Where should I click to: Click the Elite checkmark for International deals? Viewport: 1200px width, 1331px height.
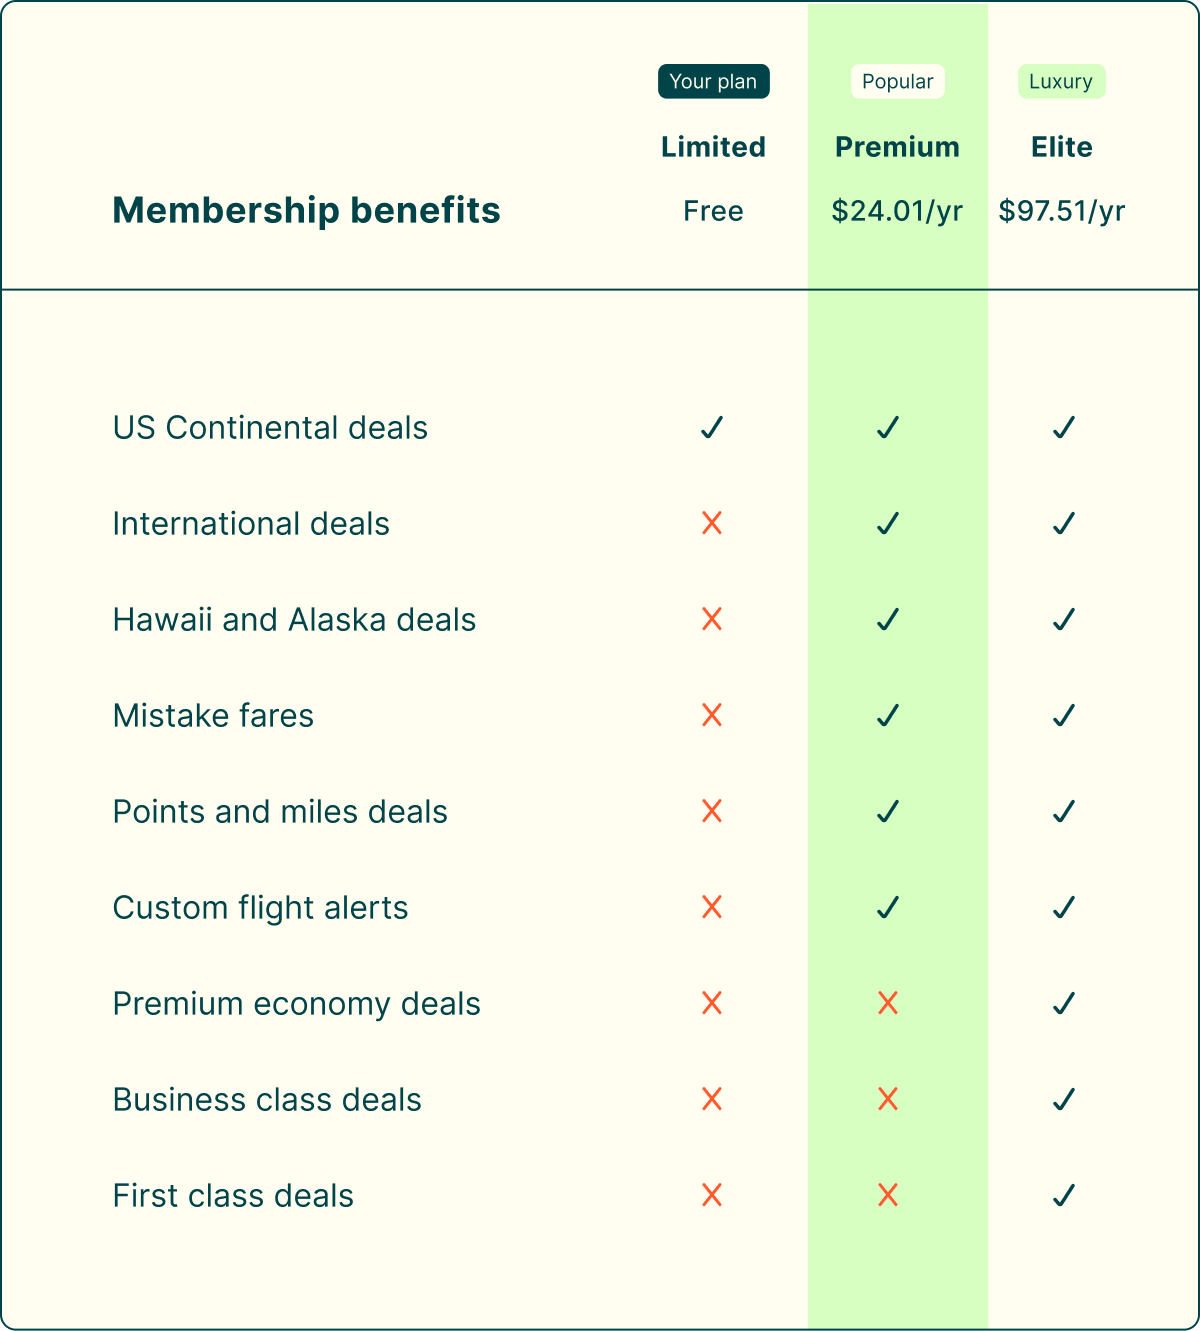click(1064, 523)
